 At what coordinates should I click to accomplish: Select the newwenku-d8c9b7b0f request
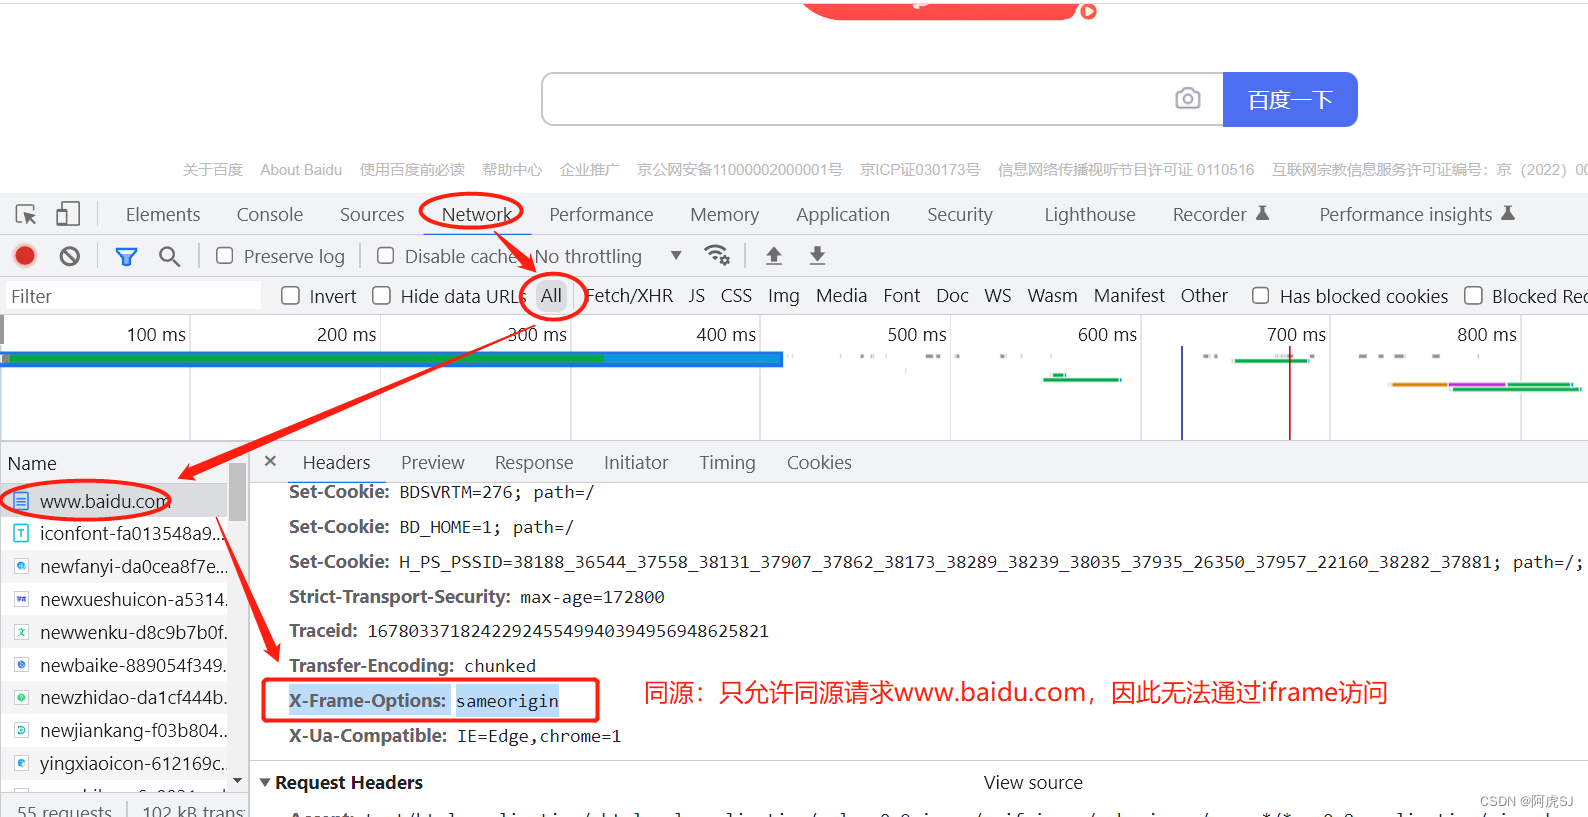[115, 633]
